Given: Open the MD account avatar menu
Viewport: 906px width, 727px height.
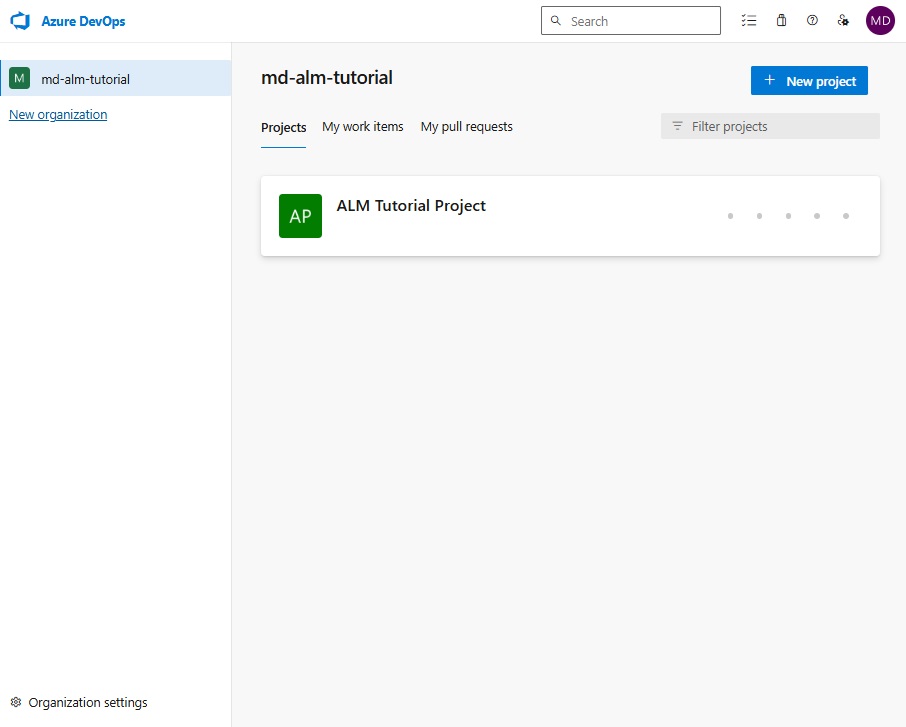Looking at the screenshot, I should 880,21.
